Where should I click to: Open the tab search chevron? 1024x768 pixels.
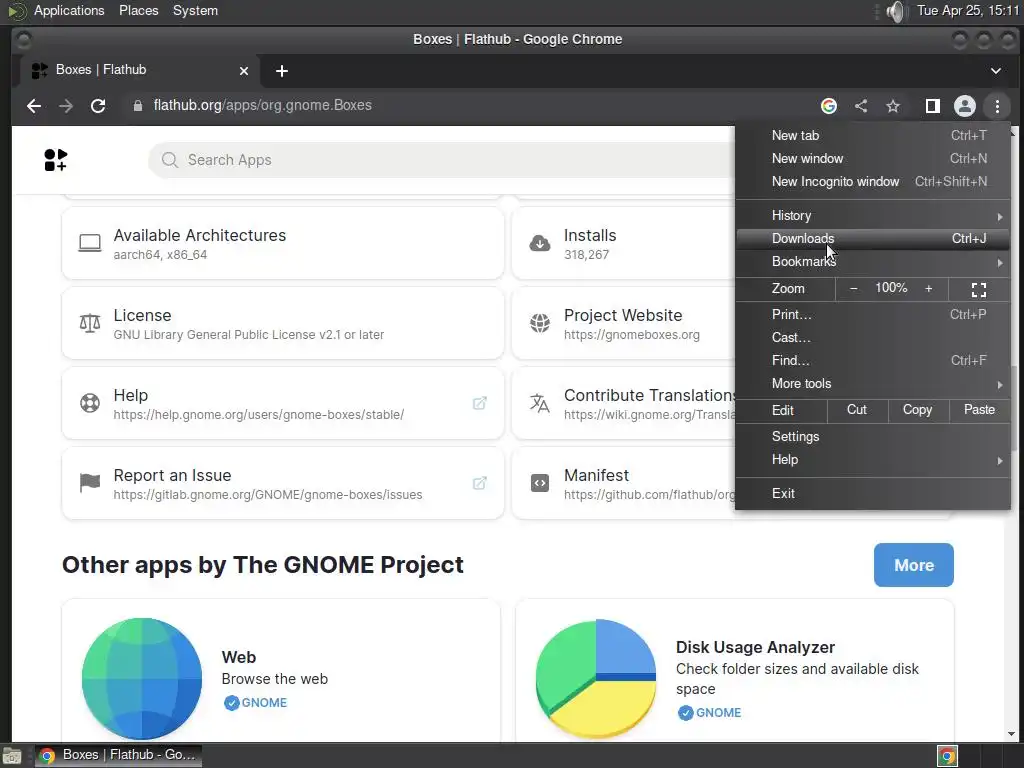click(995, 71)
